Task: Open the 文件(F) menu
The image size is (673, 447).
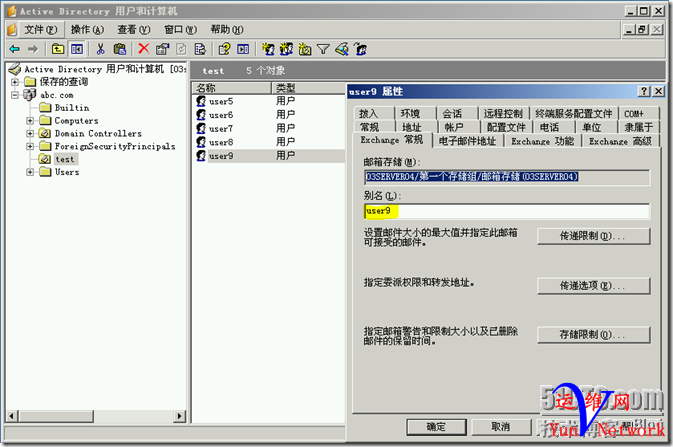Action: pyautogui.click(x=41, y=30)
